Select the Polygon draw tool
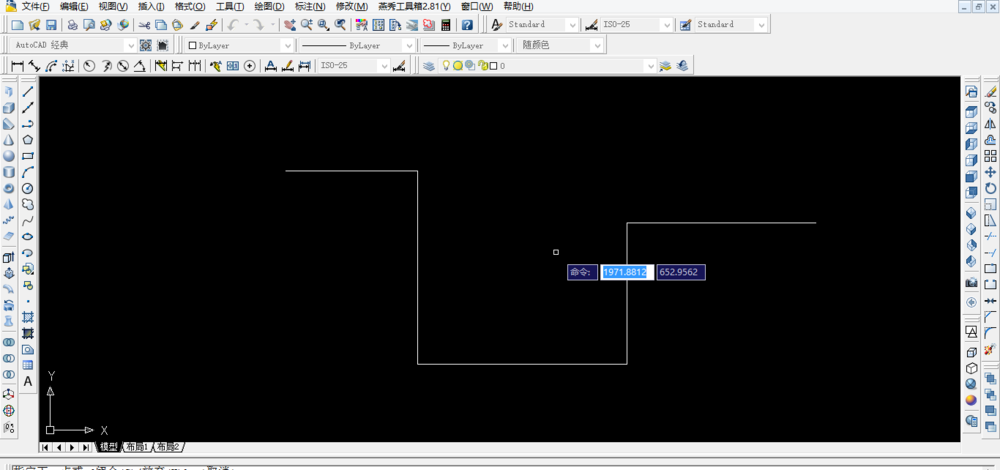This screenshot has width=1000, height=470. pyautogui.click(x=28, y=140)
